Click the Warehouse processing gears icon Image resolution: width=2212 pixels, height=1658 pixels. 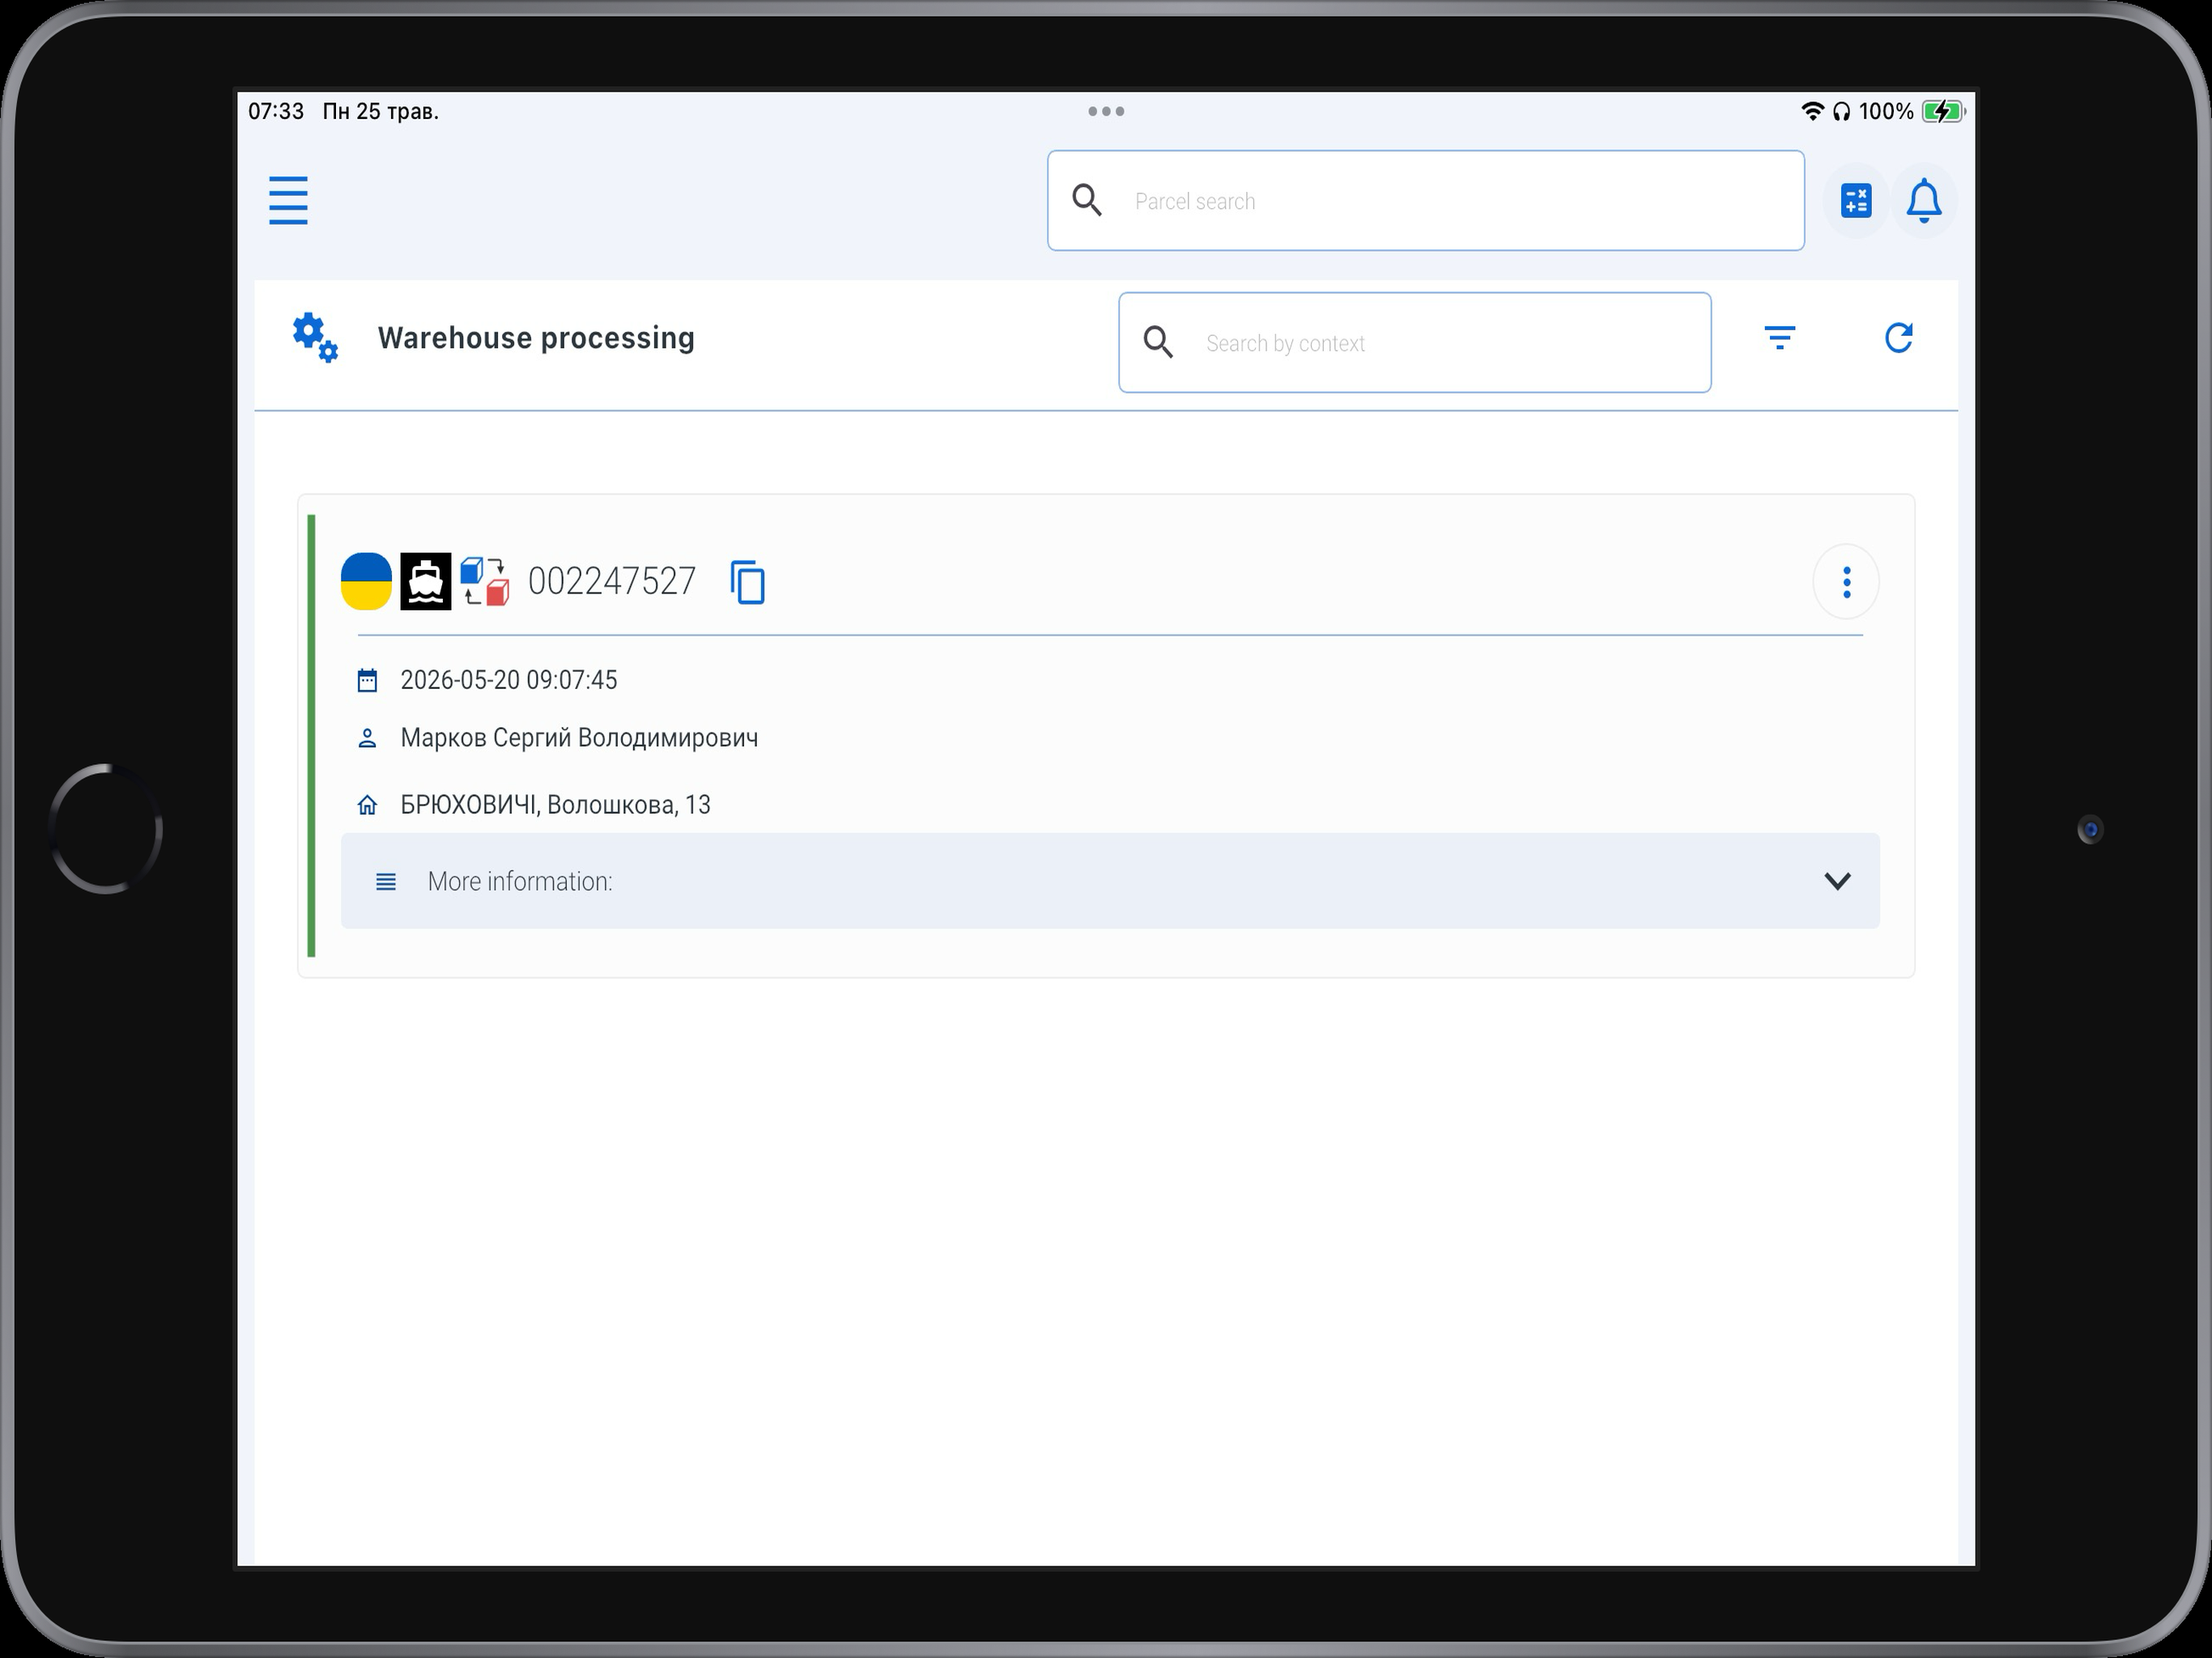(316, 338)
